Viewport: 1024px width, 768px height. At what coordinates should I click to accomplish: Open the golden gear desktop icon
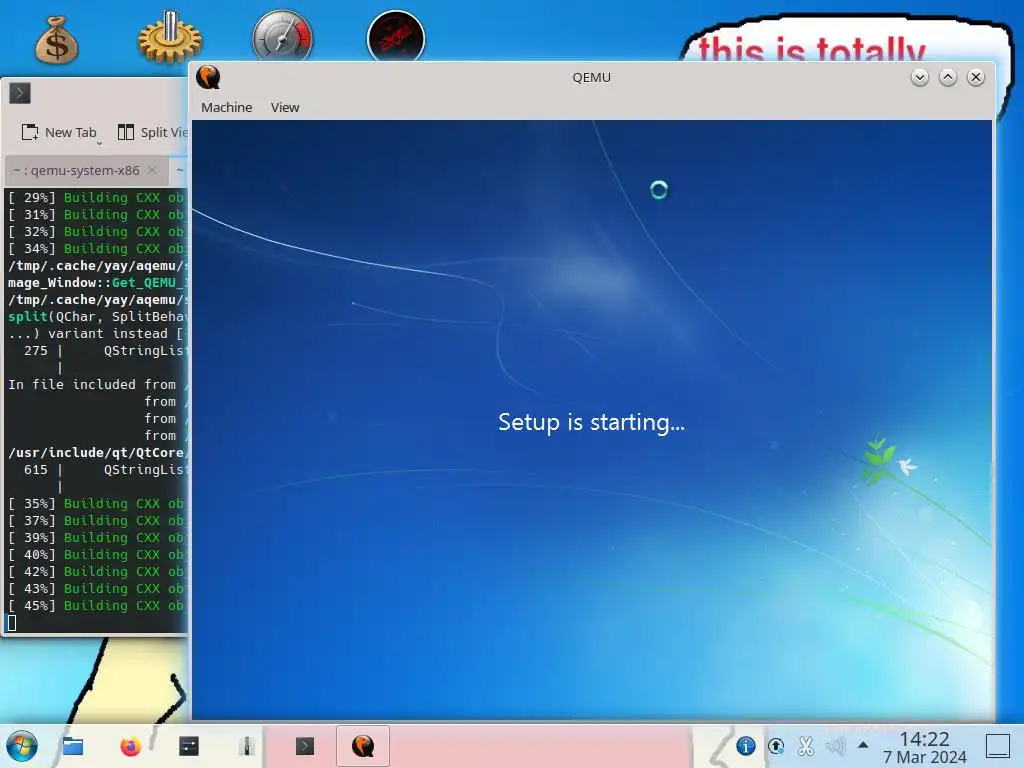169,38
